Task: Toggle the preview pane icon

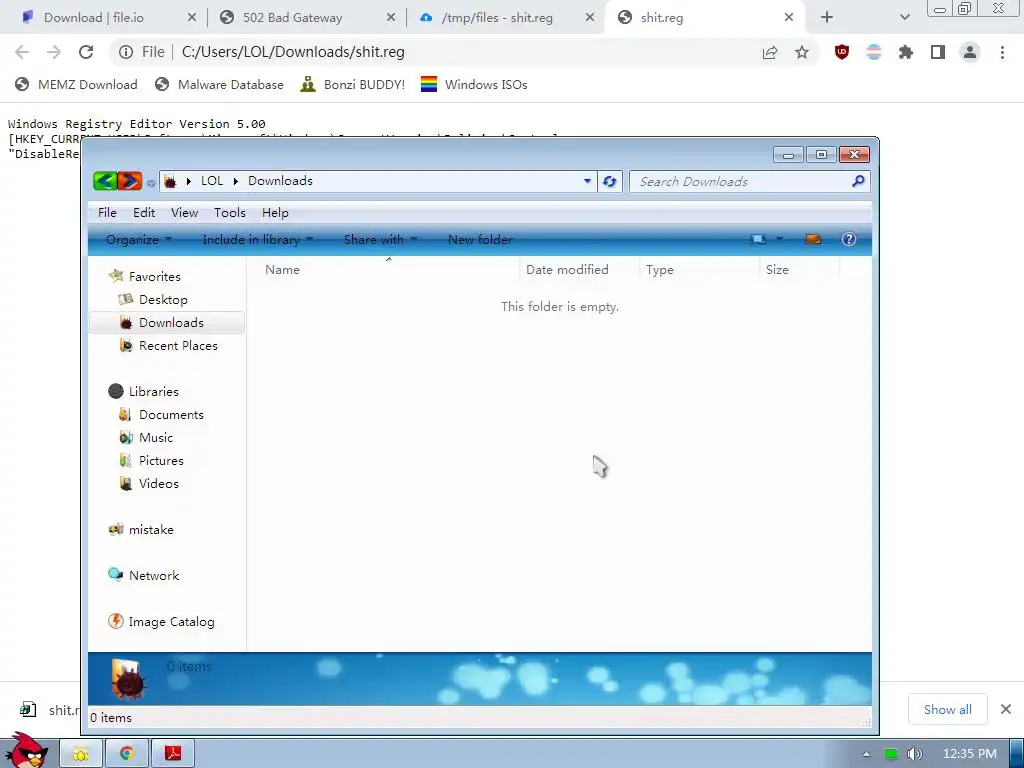Action: (812, 239)
